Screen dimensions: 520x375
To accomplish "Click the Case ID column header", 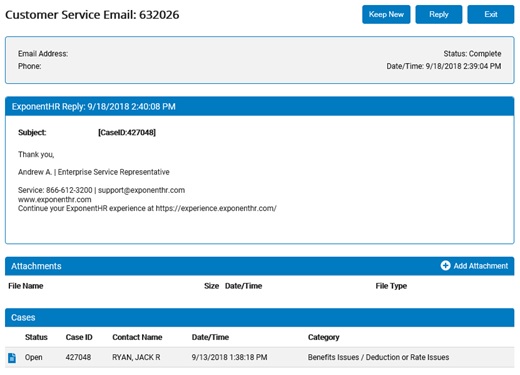I will point(79,337).
